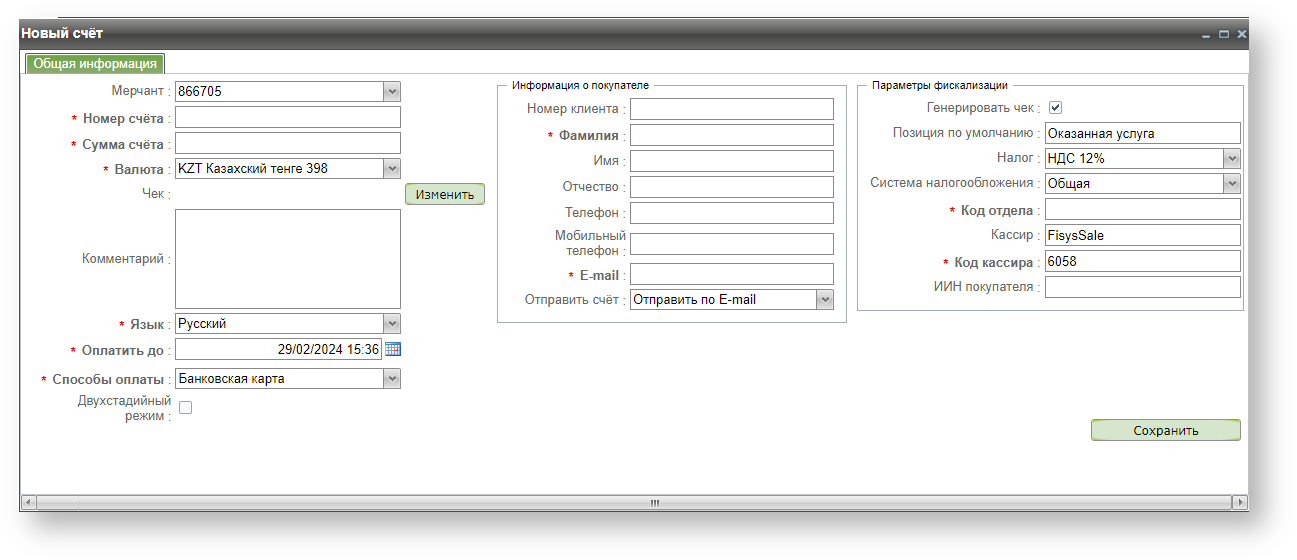This screenshot has width=1297, height=560.
Task: Expand the Отправить счёт dropdown
Action: click(824, 299)
